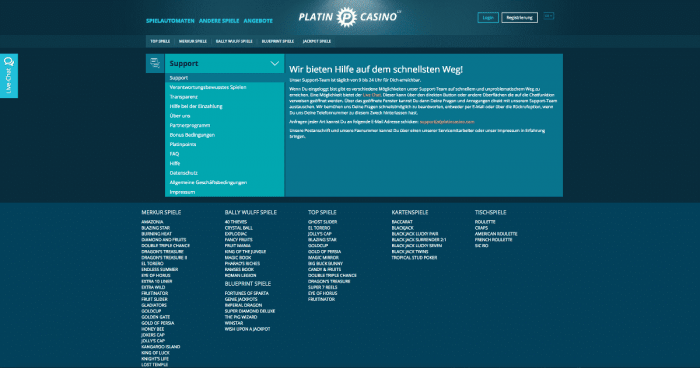Select the Jackpot Spiele tab
Viewport: 700px width, 368px height.
tap(317, 41)
